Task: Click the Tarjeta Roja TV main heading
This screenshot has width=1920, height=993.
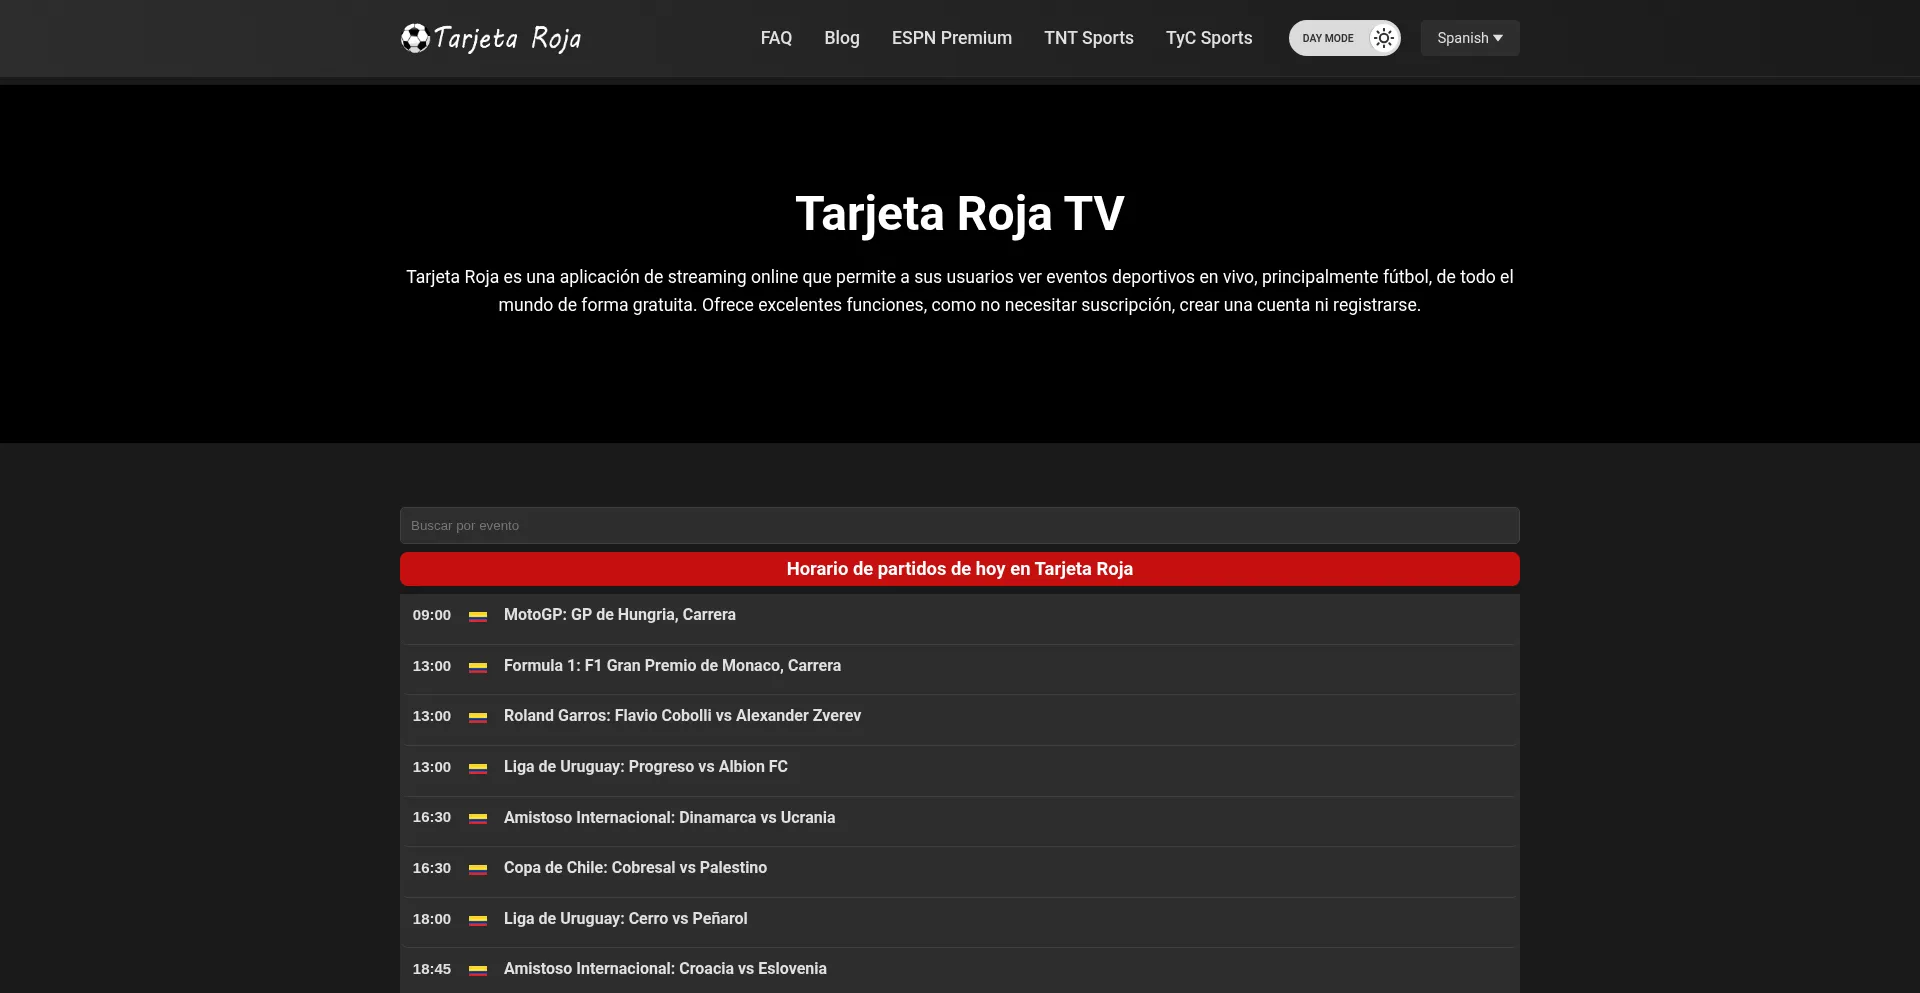Action: pyautogui.click(x=960, y=214)
